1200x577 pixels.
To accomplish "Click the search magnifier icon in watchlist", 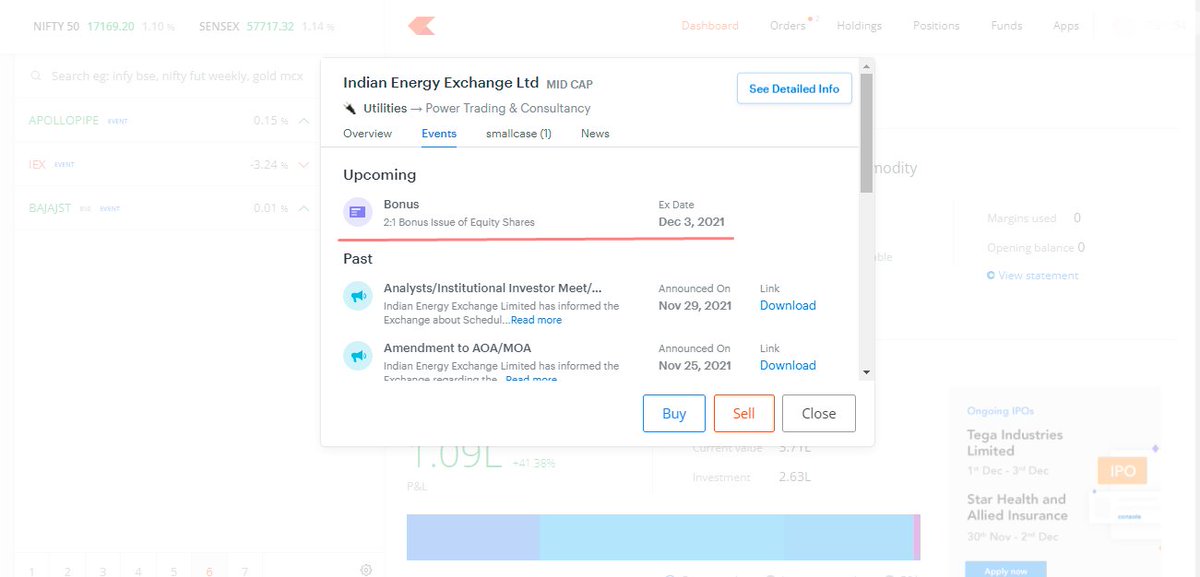I will (37, 76).
